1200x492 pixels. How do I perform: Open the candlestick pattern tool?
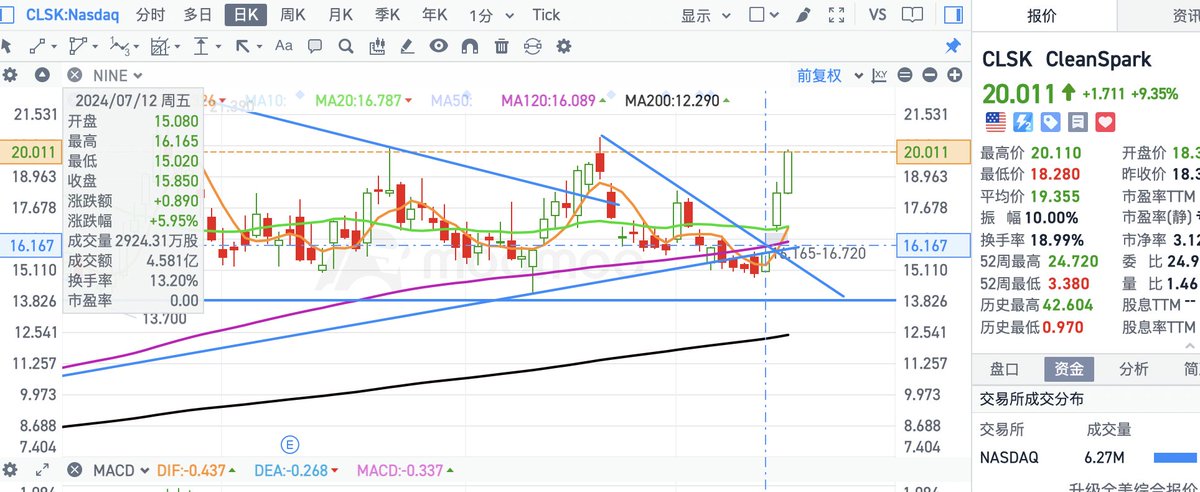377,46
